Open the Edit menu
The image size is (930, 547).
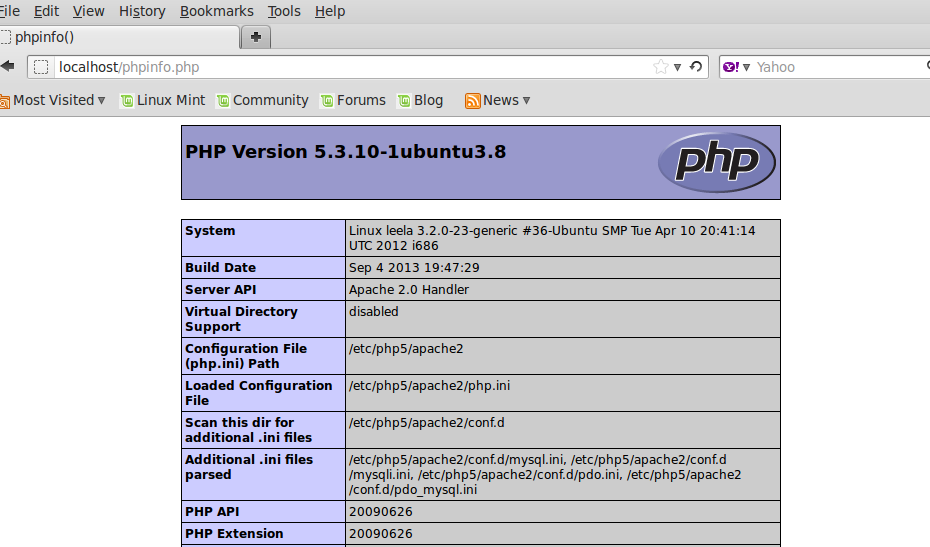point(46,11)
